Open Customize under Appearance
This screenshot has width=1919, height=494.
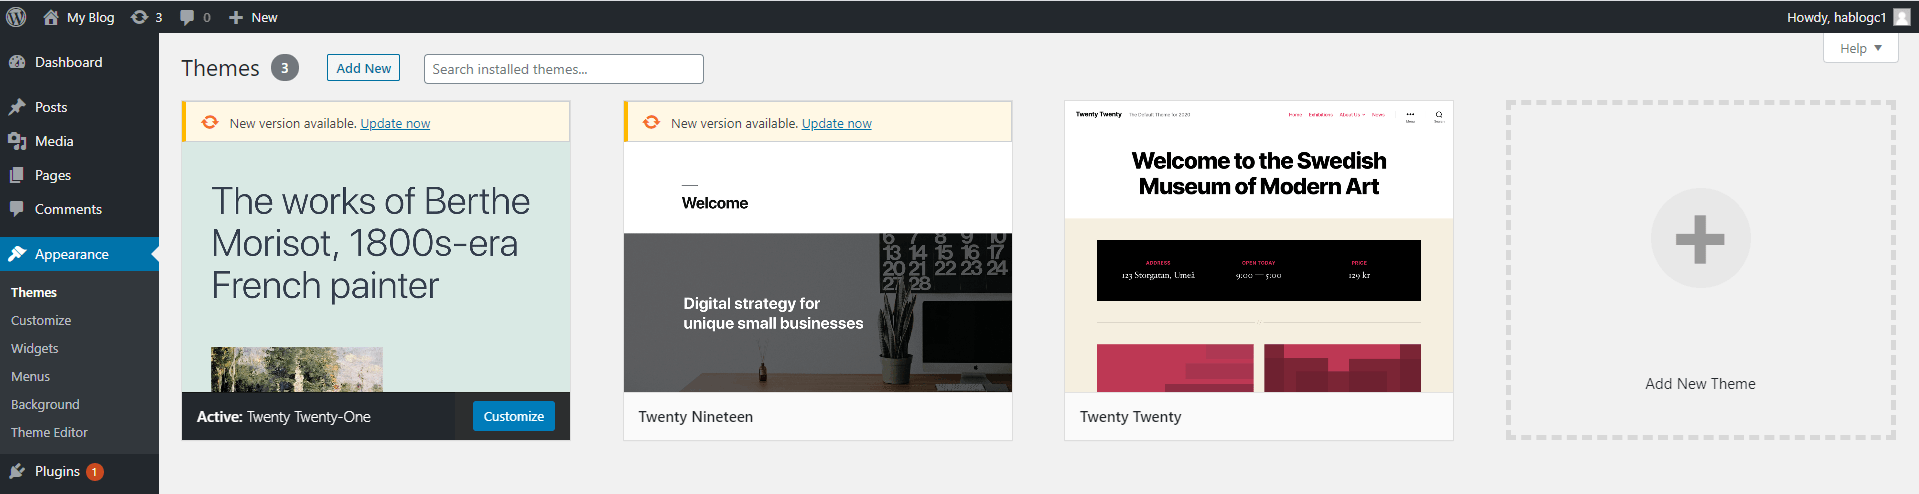pyautogui.click(x=41, y=320)
